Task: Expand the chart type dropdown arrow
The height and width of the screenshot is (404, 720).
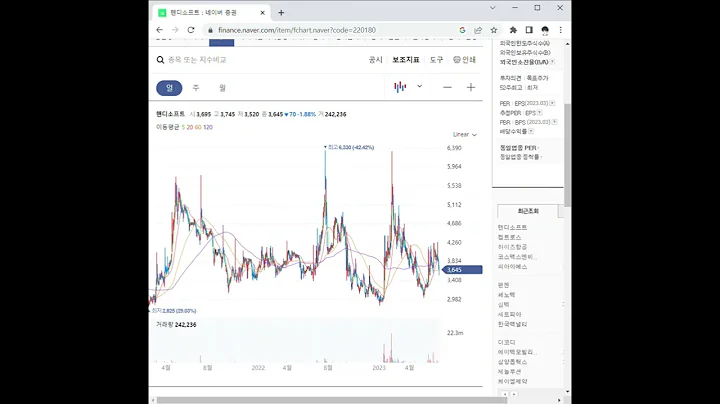Action: click(x=419, y=86)
